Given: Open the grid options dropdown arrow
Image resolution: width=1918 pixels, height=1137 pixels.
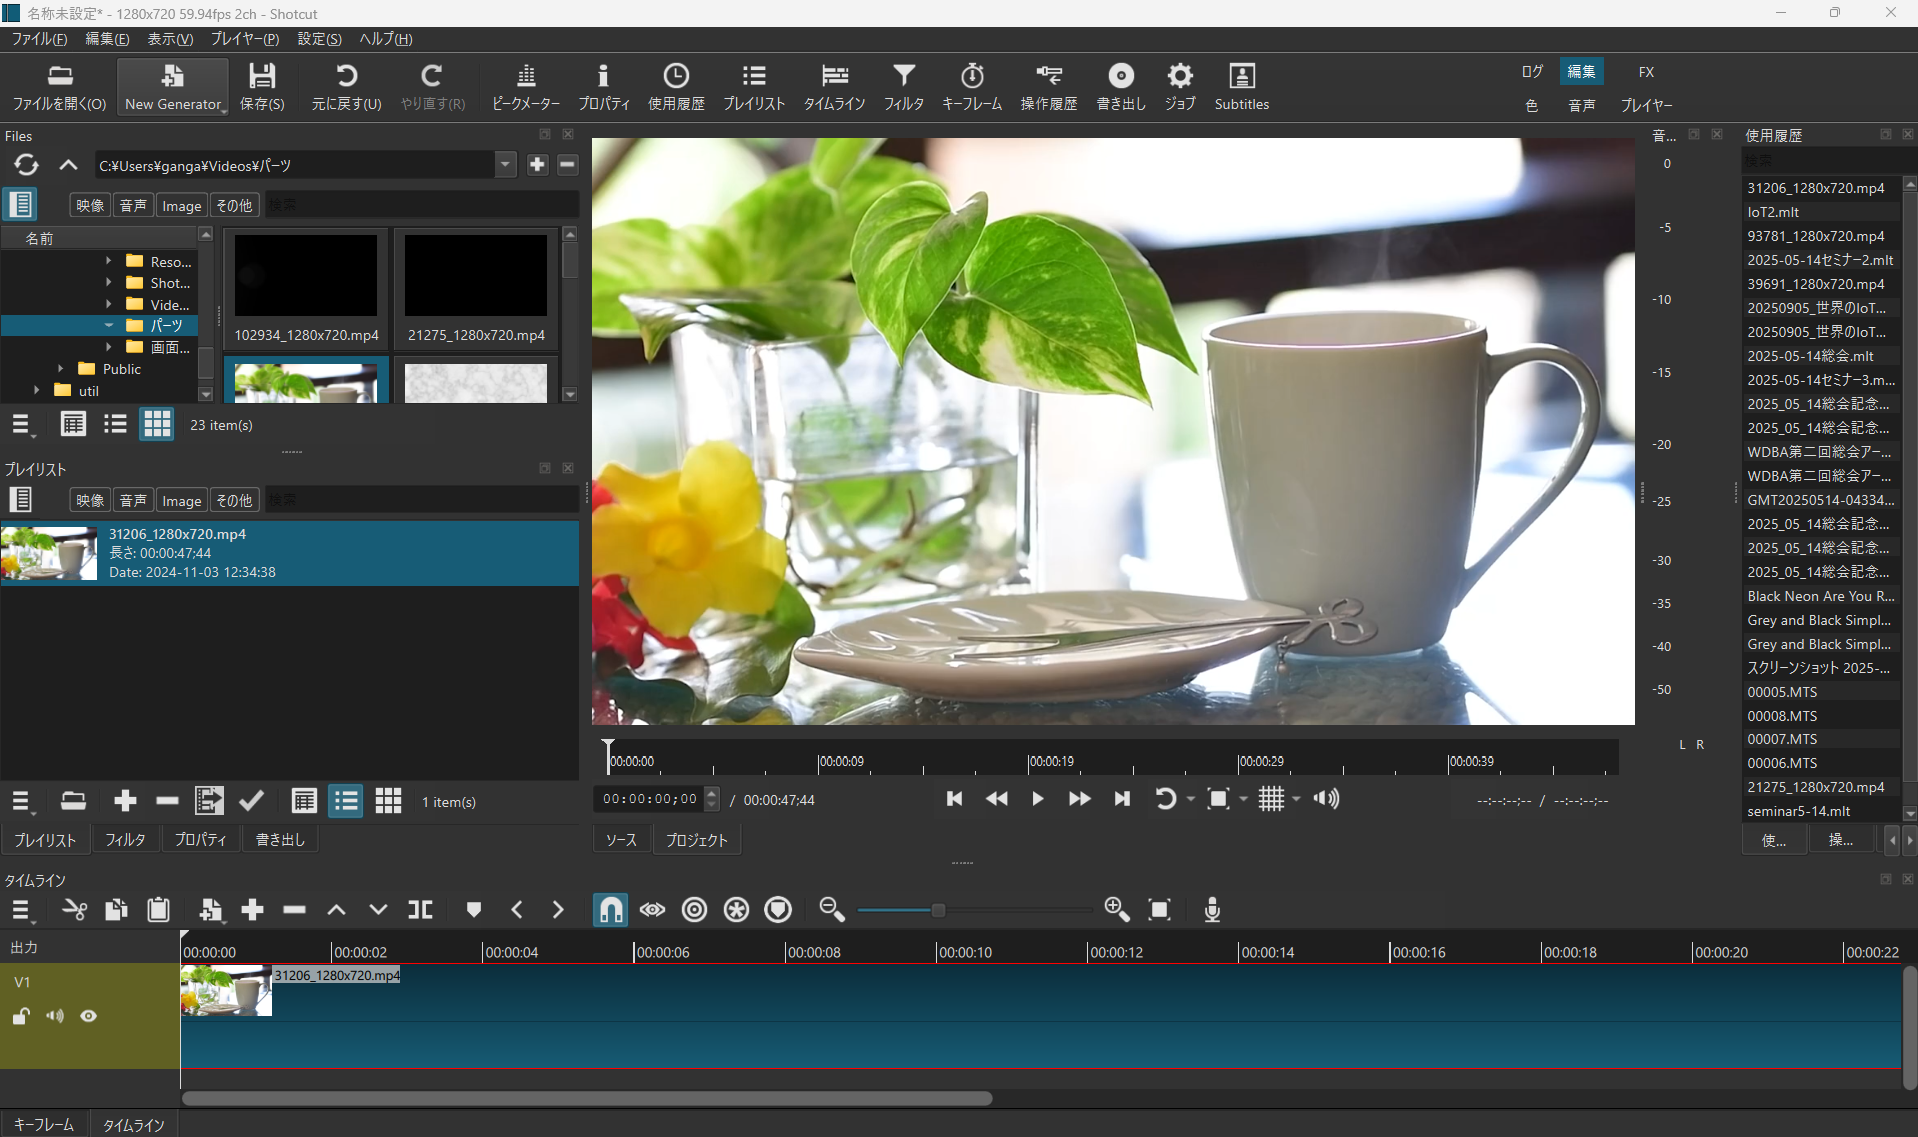Looking at the screenshot, I should 1296,799.
